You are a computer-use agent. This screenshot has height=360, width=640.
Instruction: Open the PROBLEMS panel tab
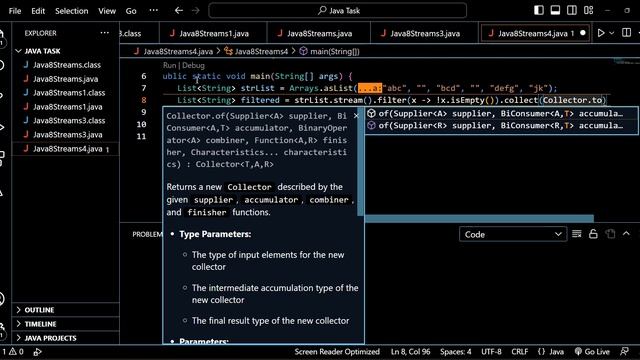(x=147, y=234)
